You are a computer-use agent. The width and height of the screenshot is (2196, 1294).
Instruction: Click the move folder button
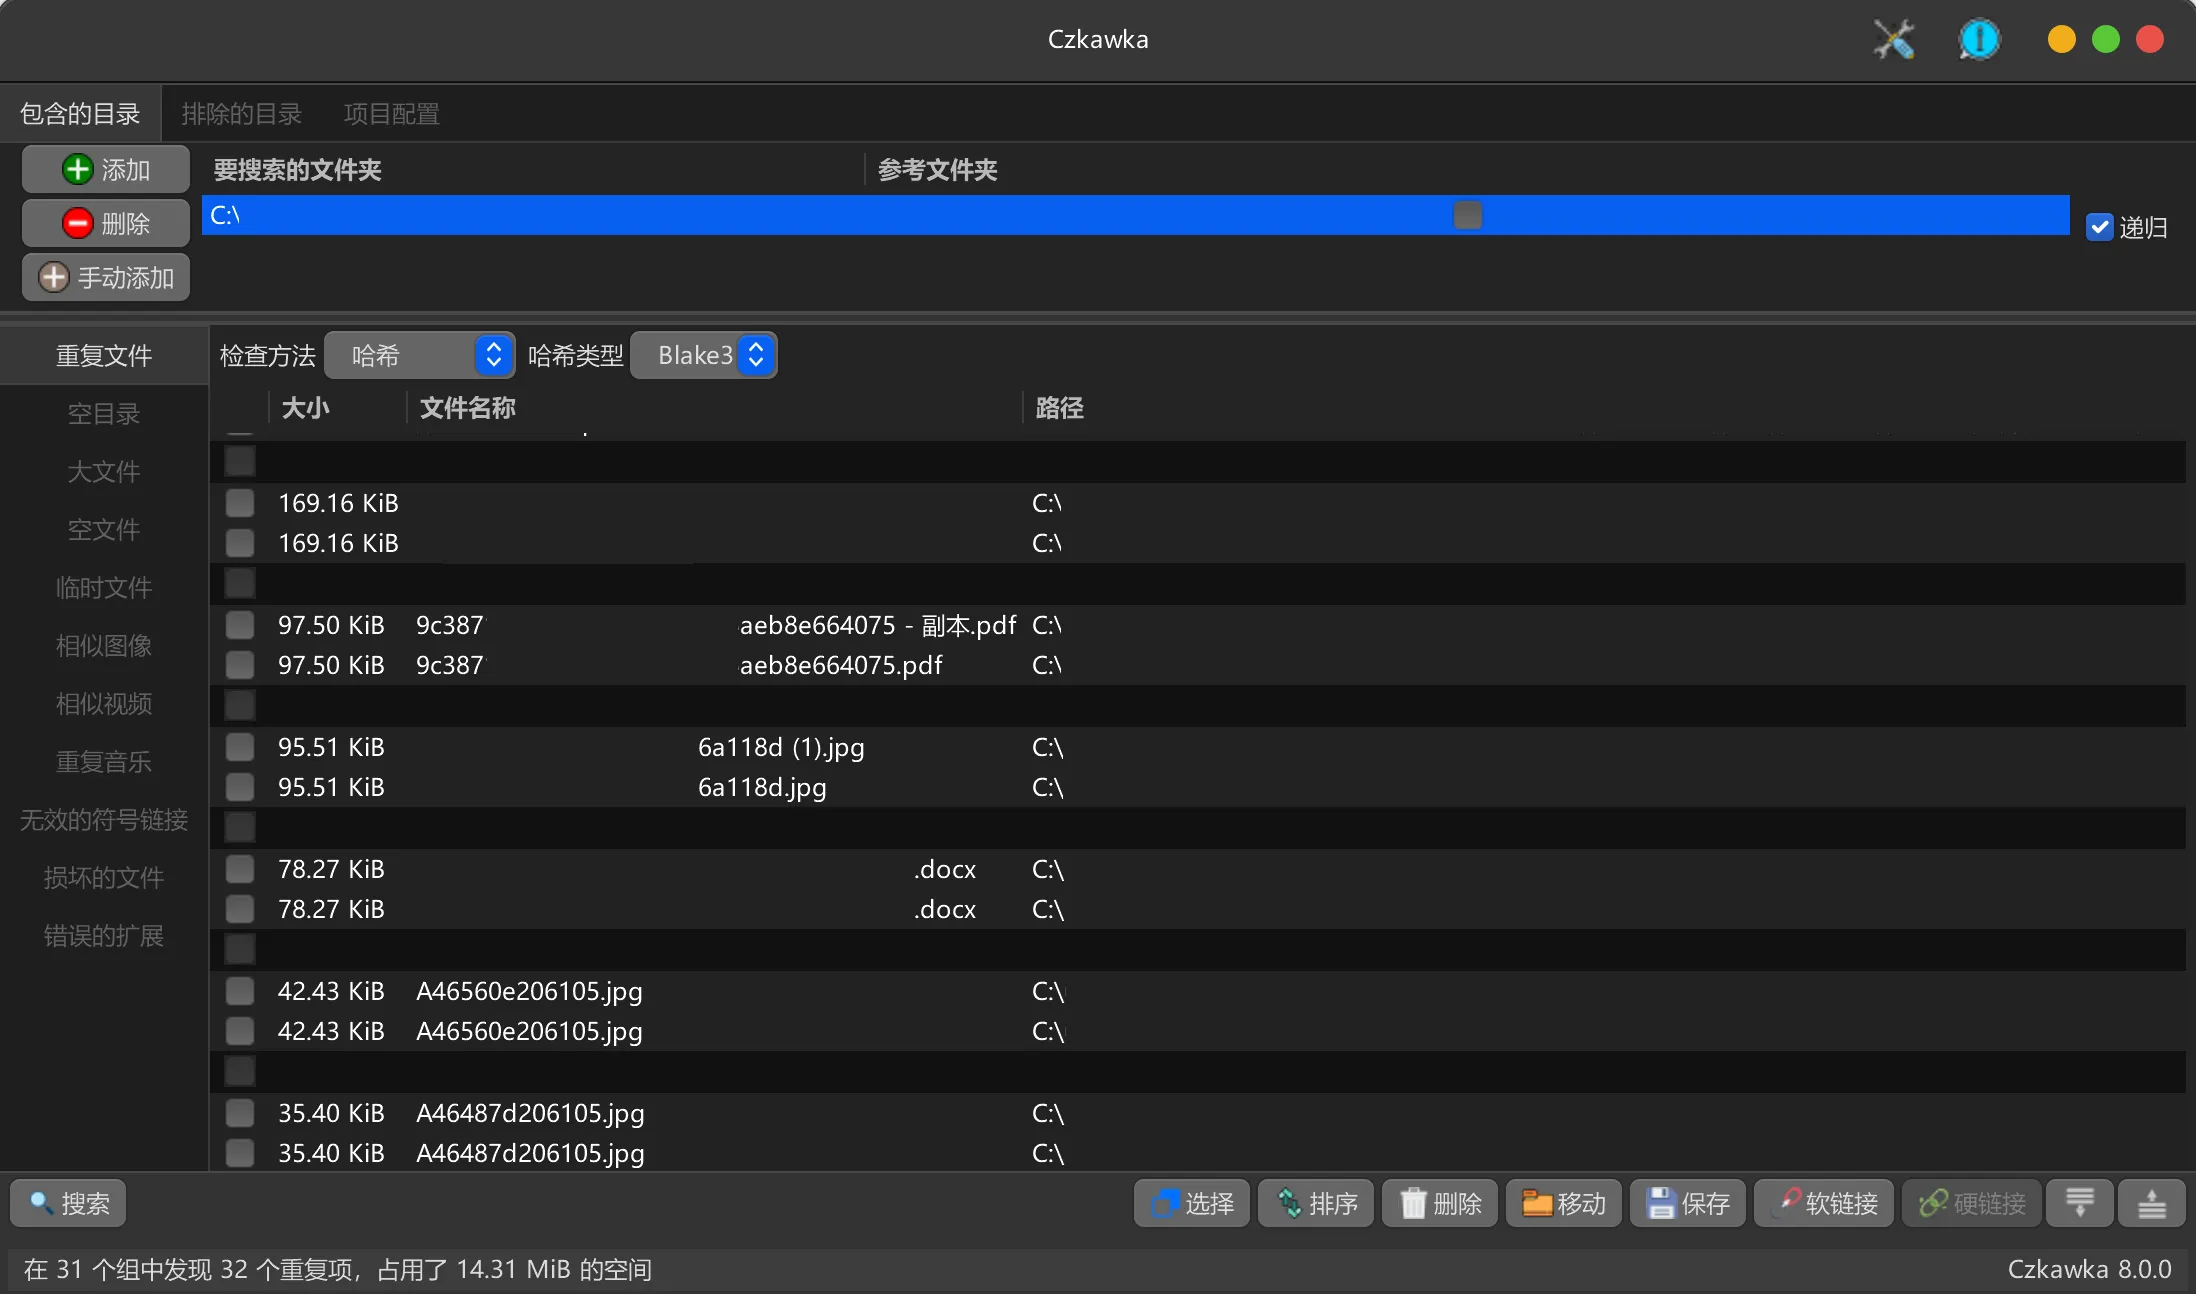click(1564, 1203)
